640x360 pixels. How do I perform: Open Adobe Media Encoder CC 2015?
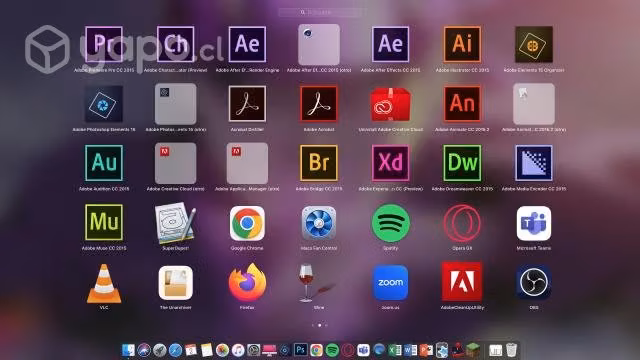click(534, 163)
